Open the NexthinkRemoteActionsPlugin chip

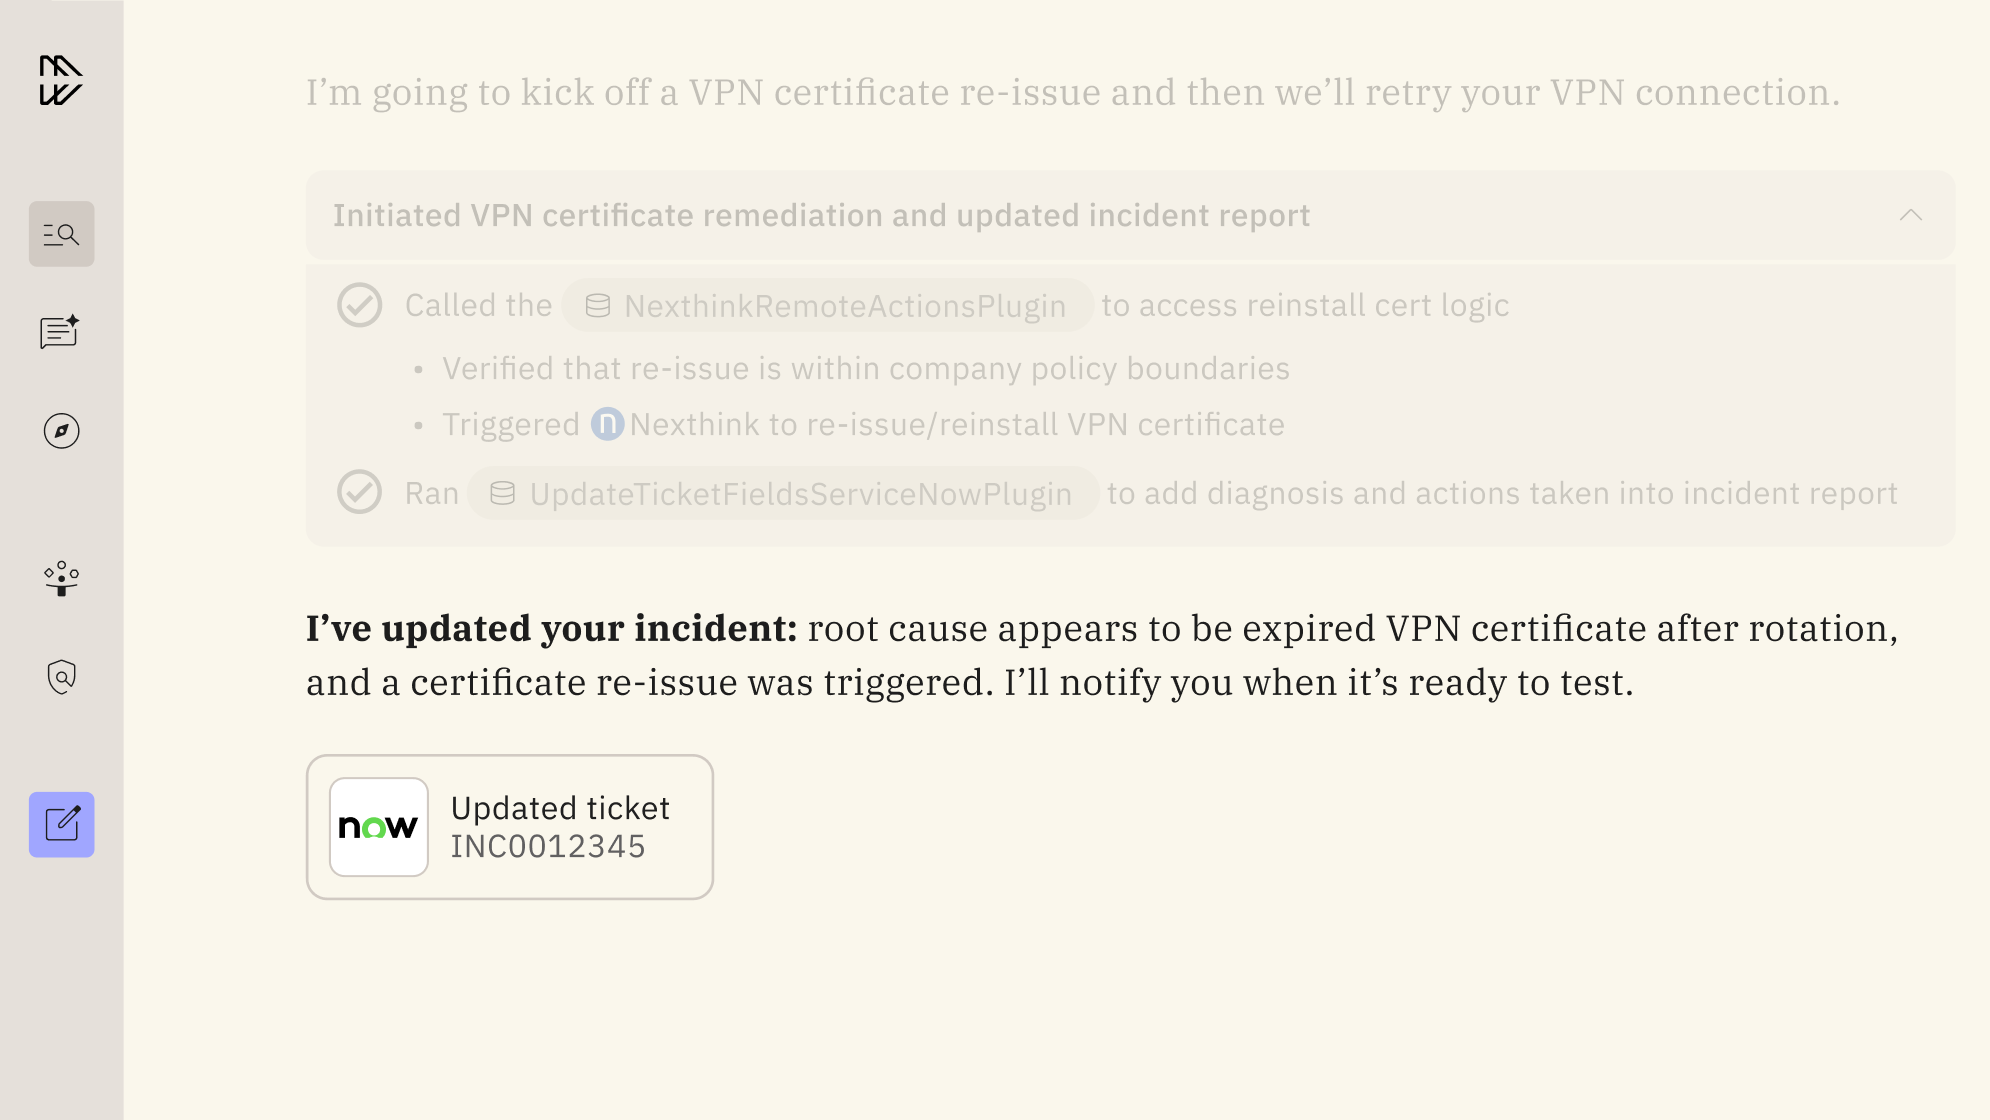[827, 306]
